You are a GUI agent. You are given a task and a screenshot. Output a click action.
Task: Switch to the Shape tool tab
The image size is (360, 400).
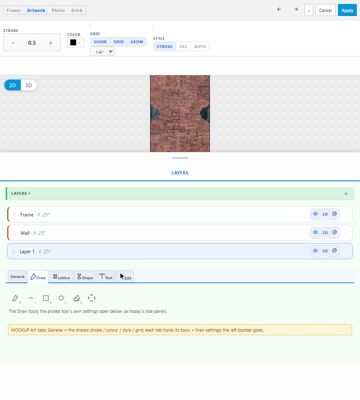pyautogui.click(x=85, y=277)
